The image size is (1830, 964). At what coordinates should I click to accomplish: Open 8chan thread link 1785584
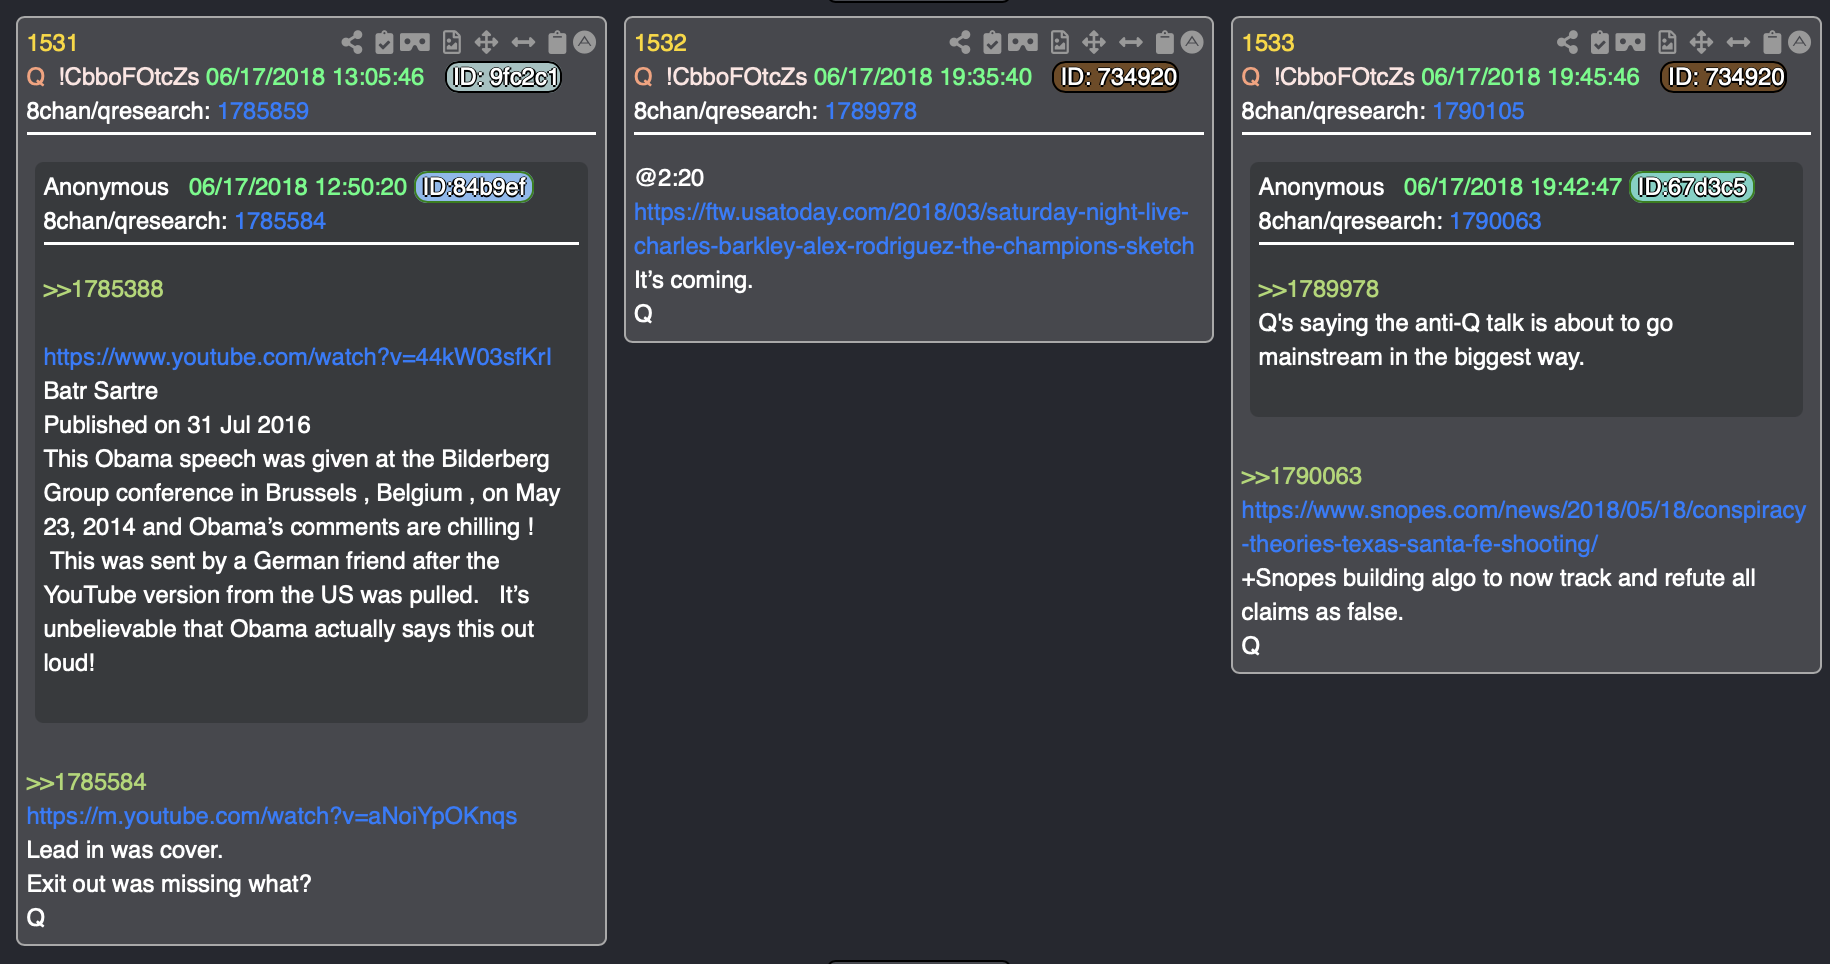click(x=280, y=221)
